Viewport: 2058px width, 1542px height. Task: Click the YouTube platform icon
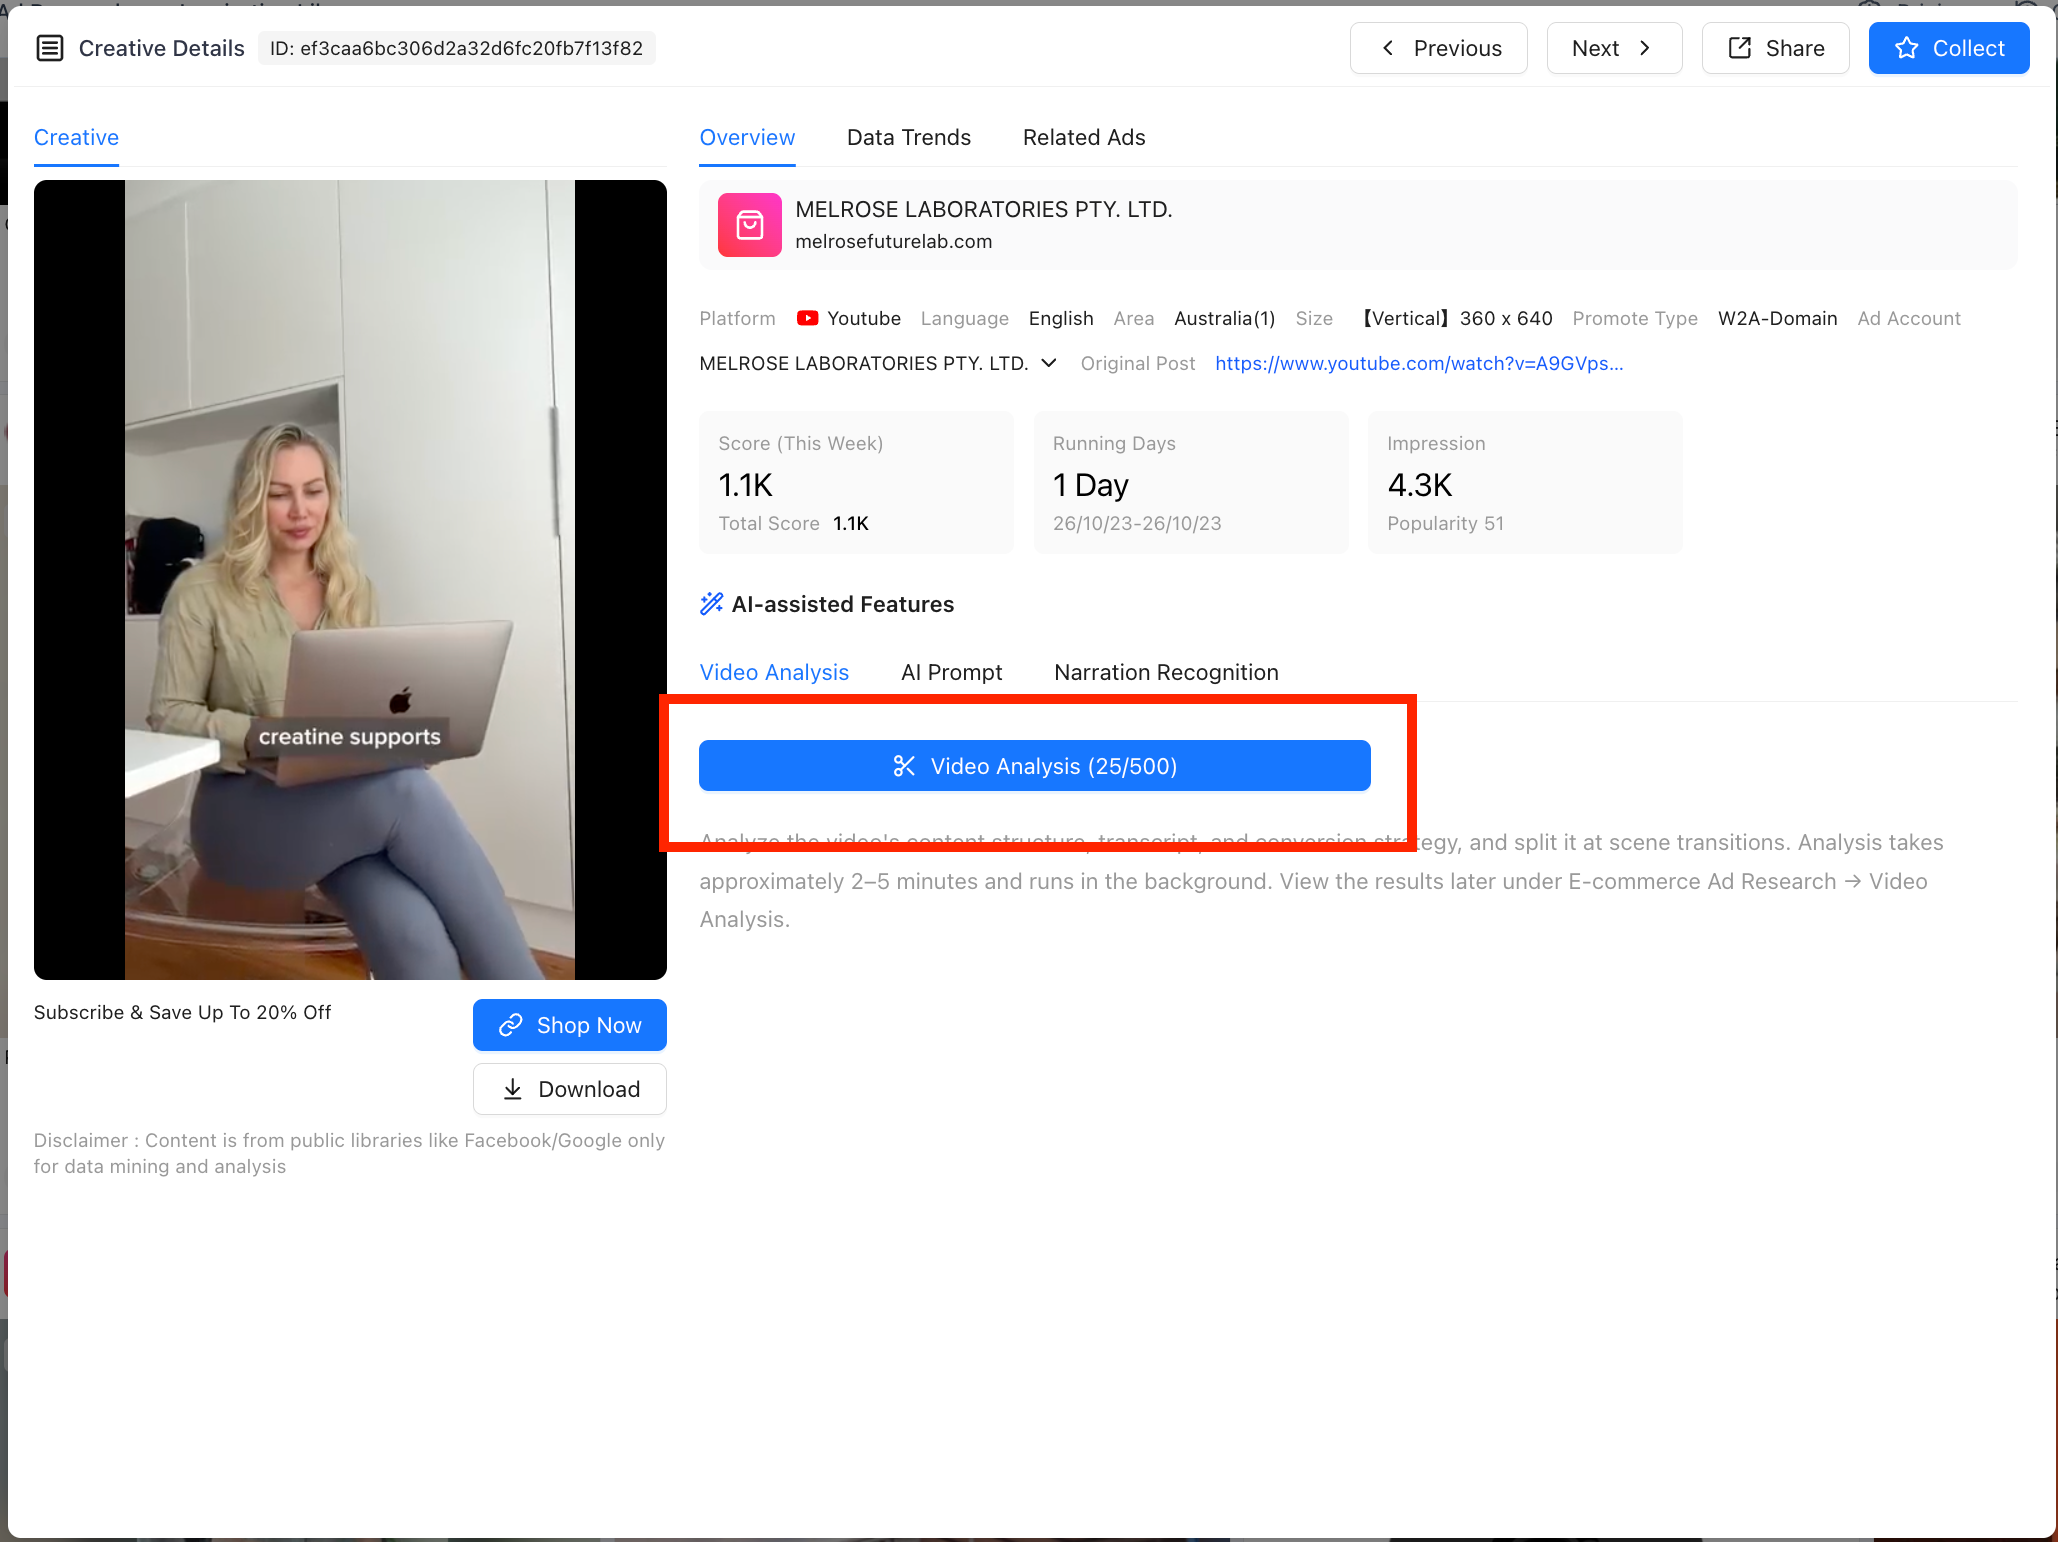pos(808,318)
